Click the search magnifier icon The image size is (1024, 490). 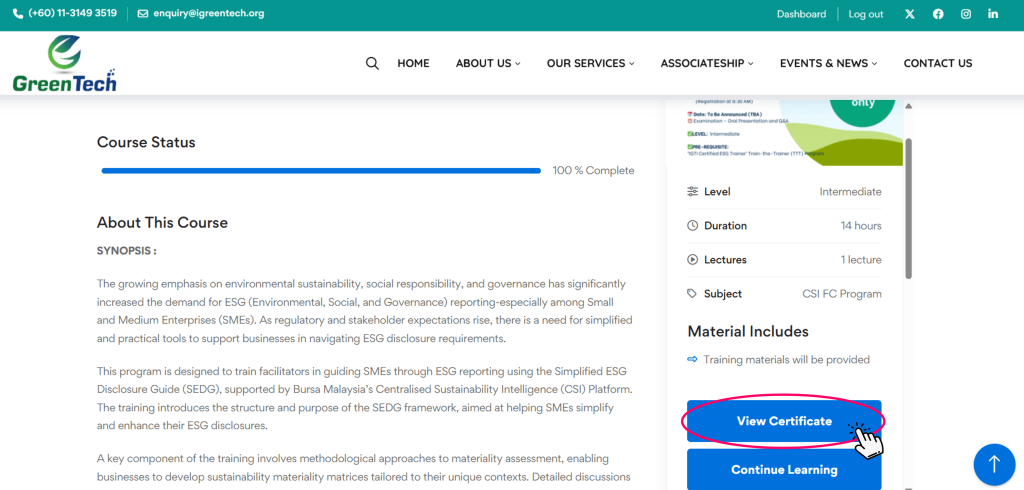tap(372, 63)
